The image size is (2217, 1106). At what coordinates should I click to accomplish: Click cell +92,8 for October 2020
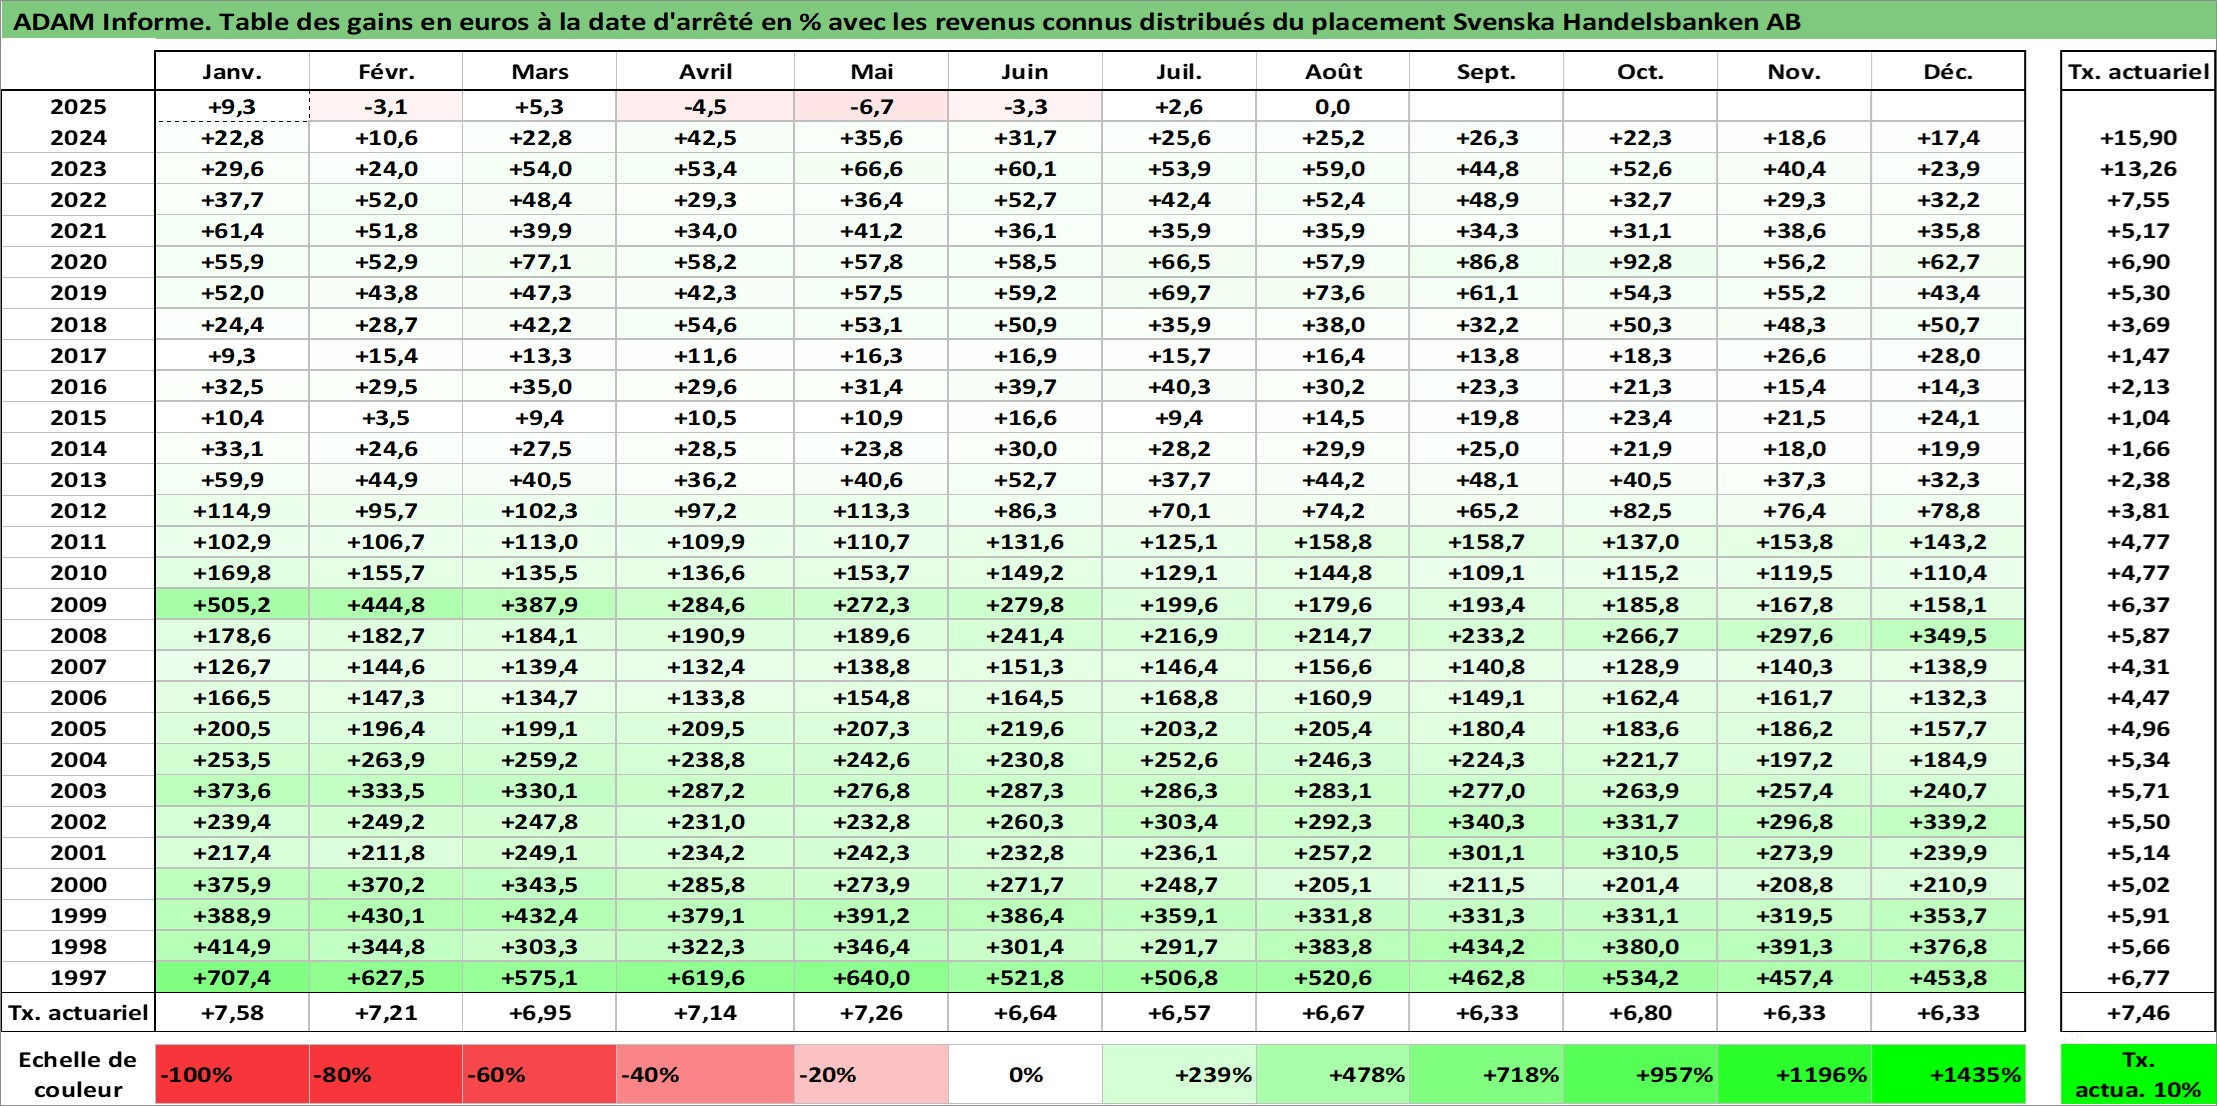point(1640,262)
